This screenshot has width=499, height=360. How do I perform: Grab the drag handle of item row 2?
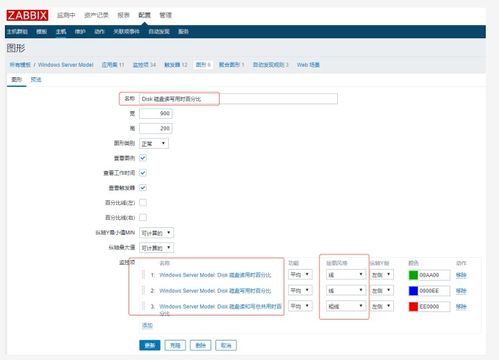point(144,290)
